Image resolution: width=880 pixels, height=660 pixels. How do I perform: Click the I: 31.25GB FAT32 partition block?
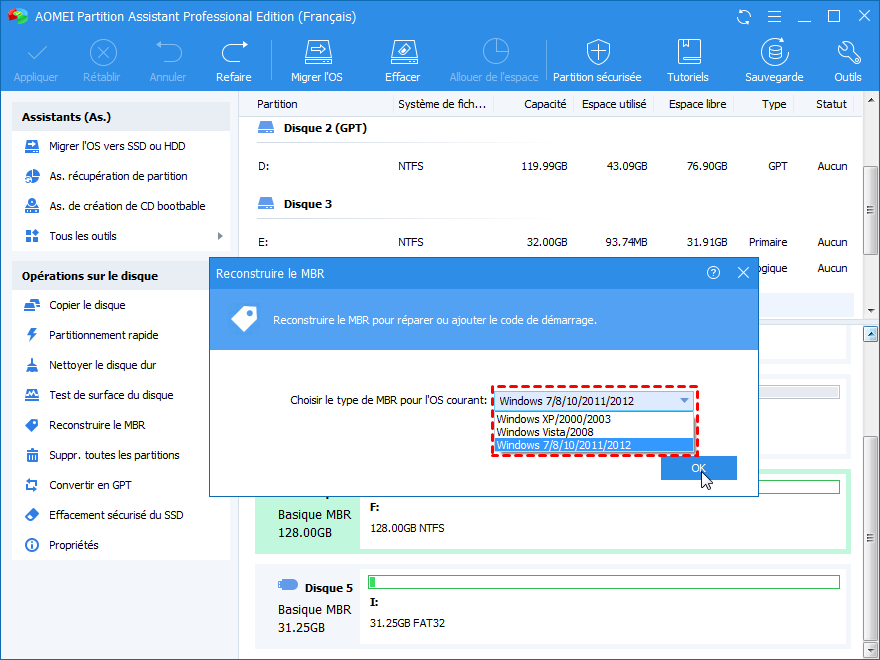[x=603, y=606]
